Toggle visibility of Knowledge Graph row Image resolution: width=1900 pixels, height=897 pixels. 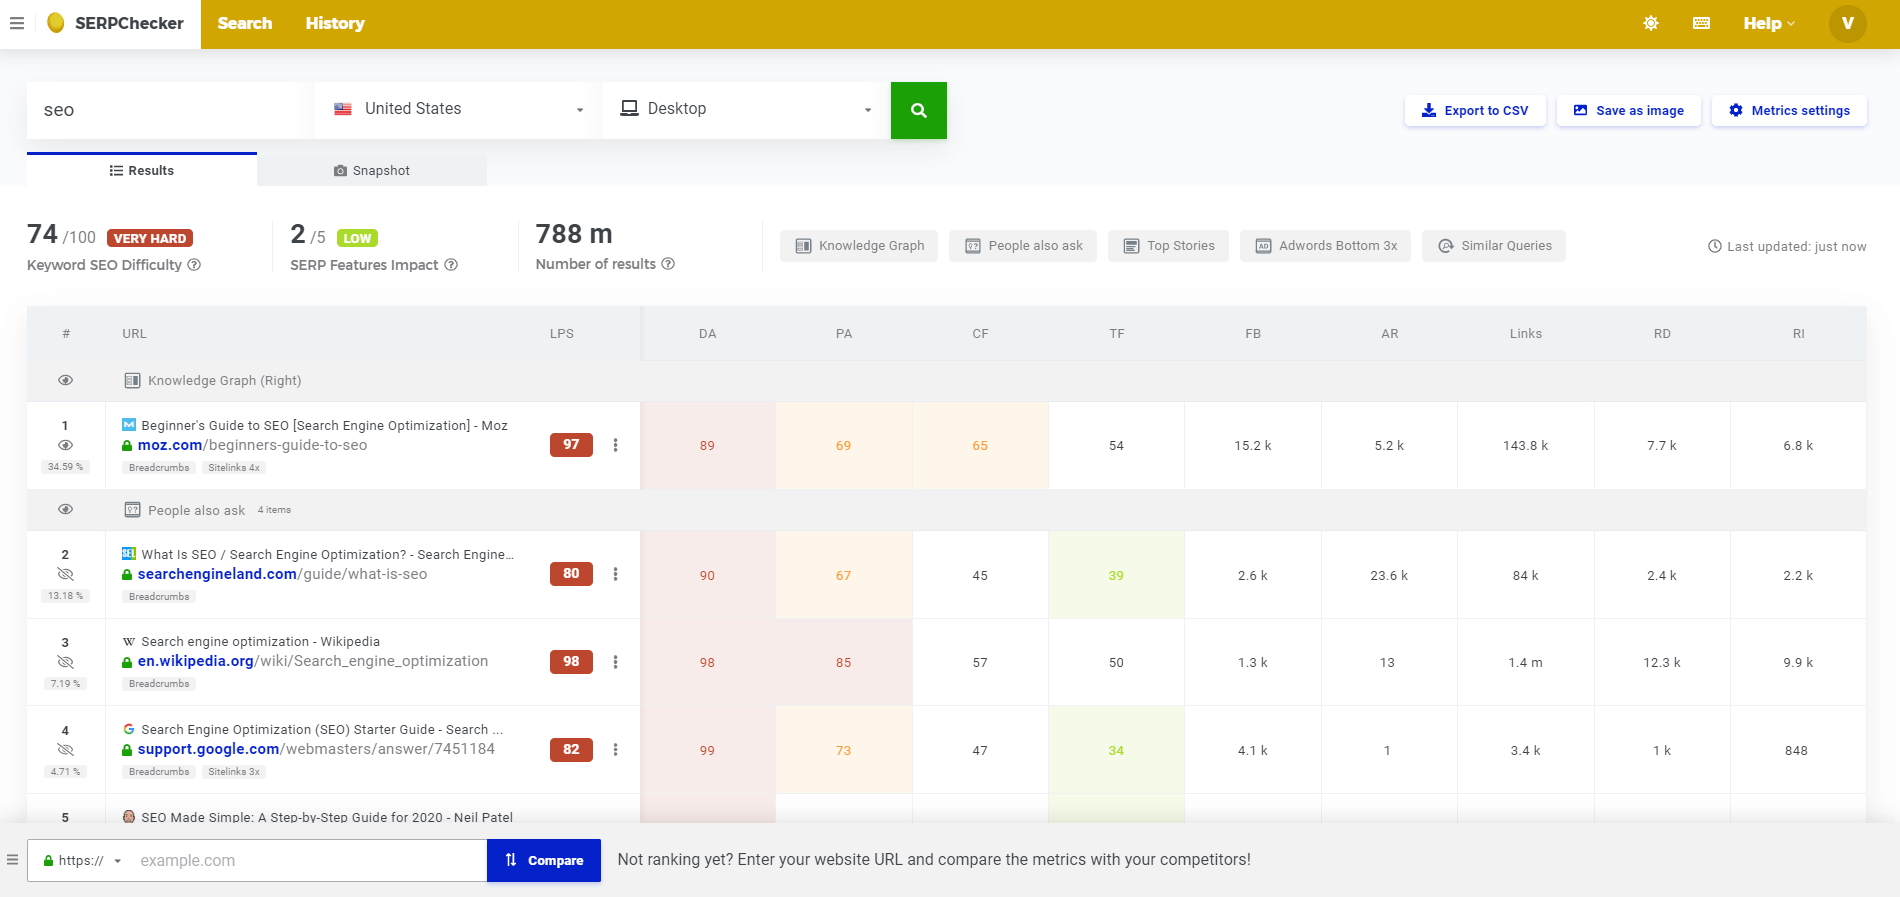tap(66, 380)
